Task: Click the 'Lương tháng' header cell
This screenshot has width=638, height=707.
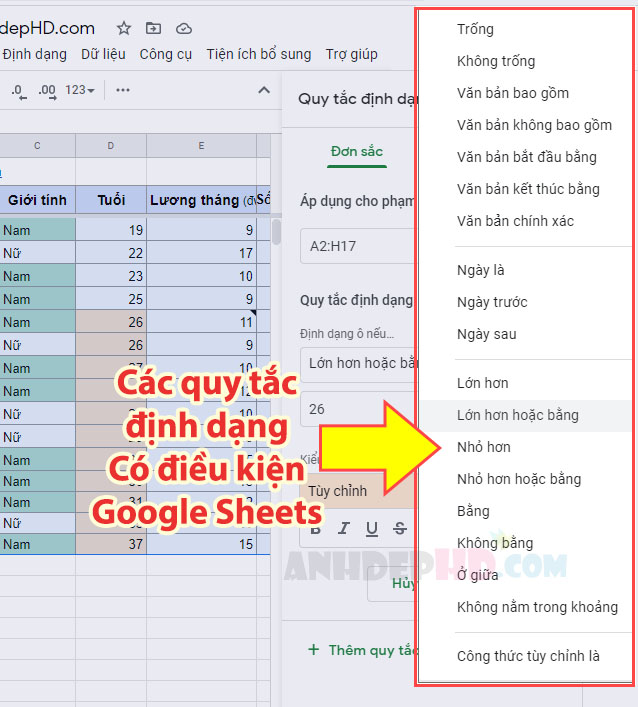Action: pos(201,200)
